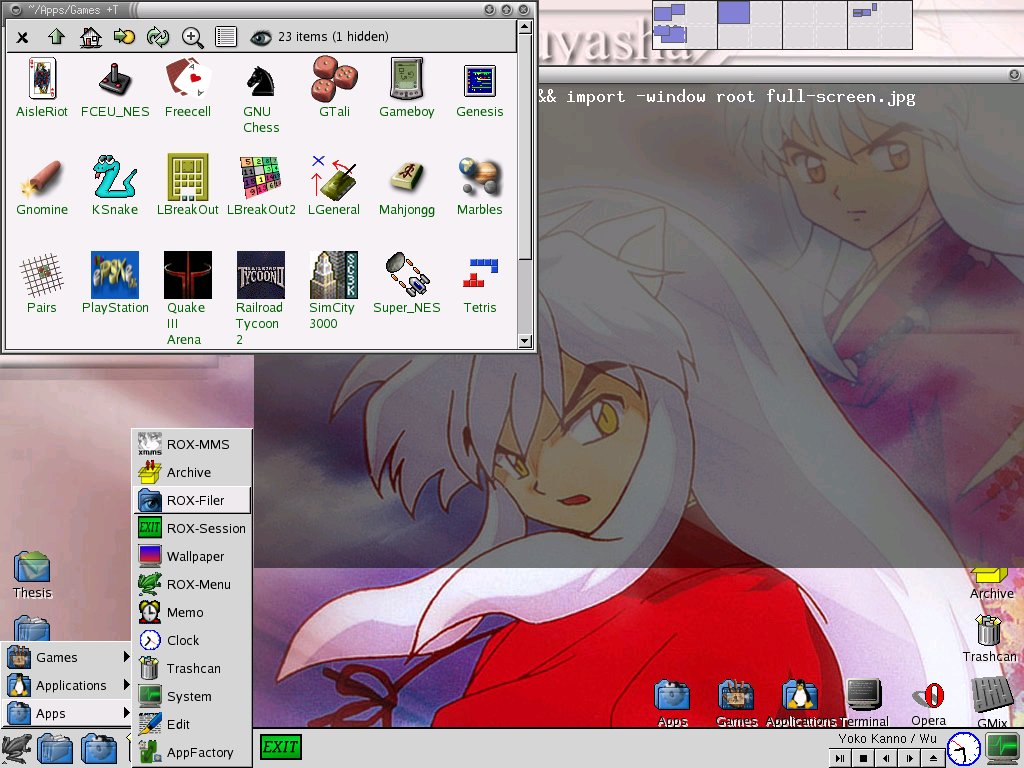Viewport: 1024px width, 768px height.
Task: Open the Games submenu
Action: tap(67, 657)
